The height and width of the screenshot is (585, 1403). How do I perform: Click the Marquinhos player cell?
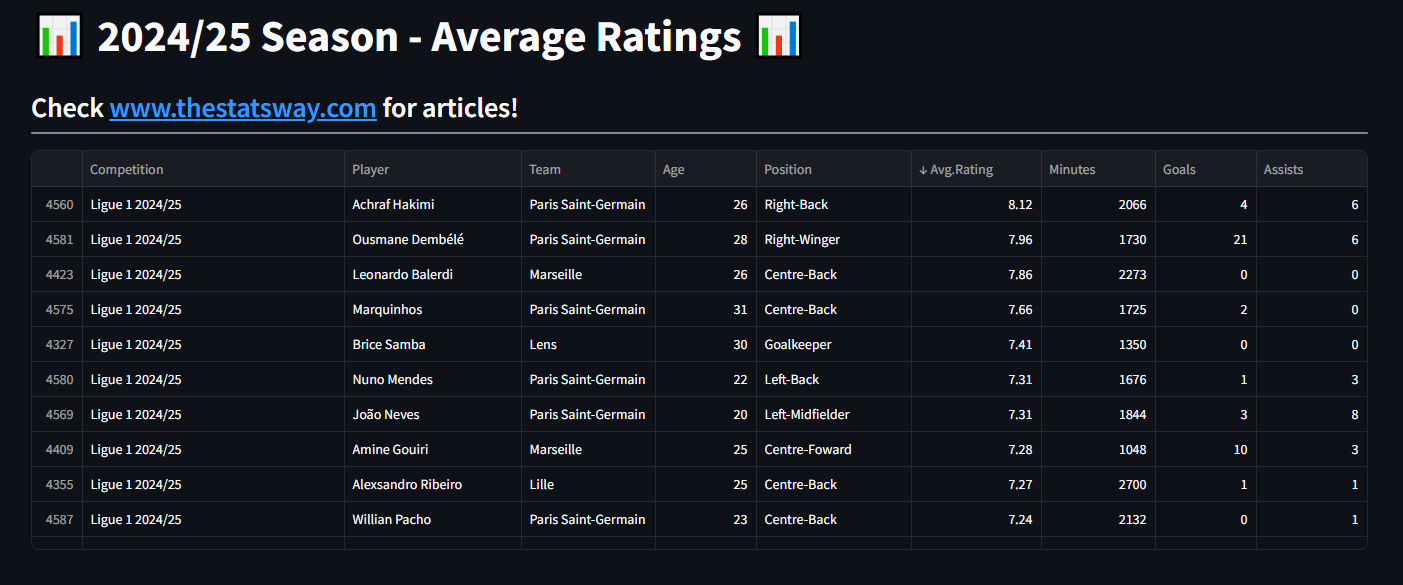pos(433,309)
